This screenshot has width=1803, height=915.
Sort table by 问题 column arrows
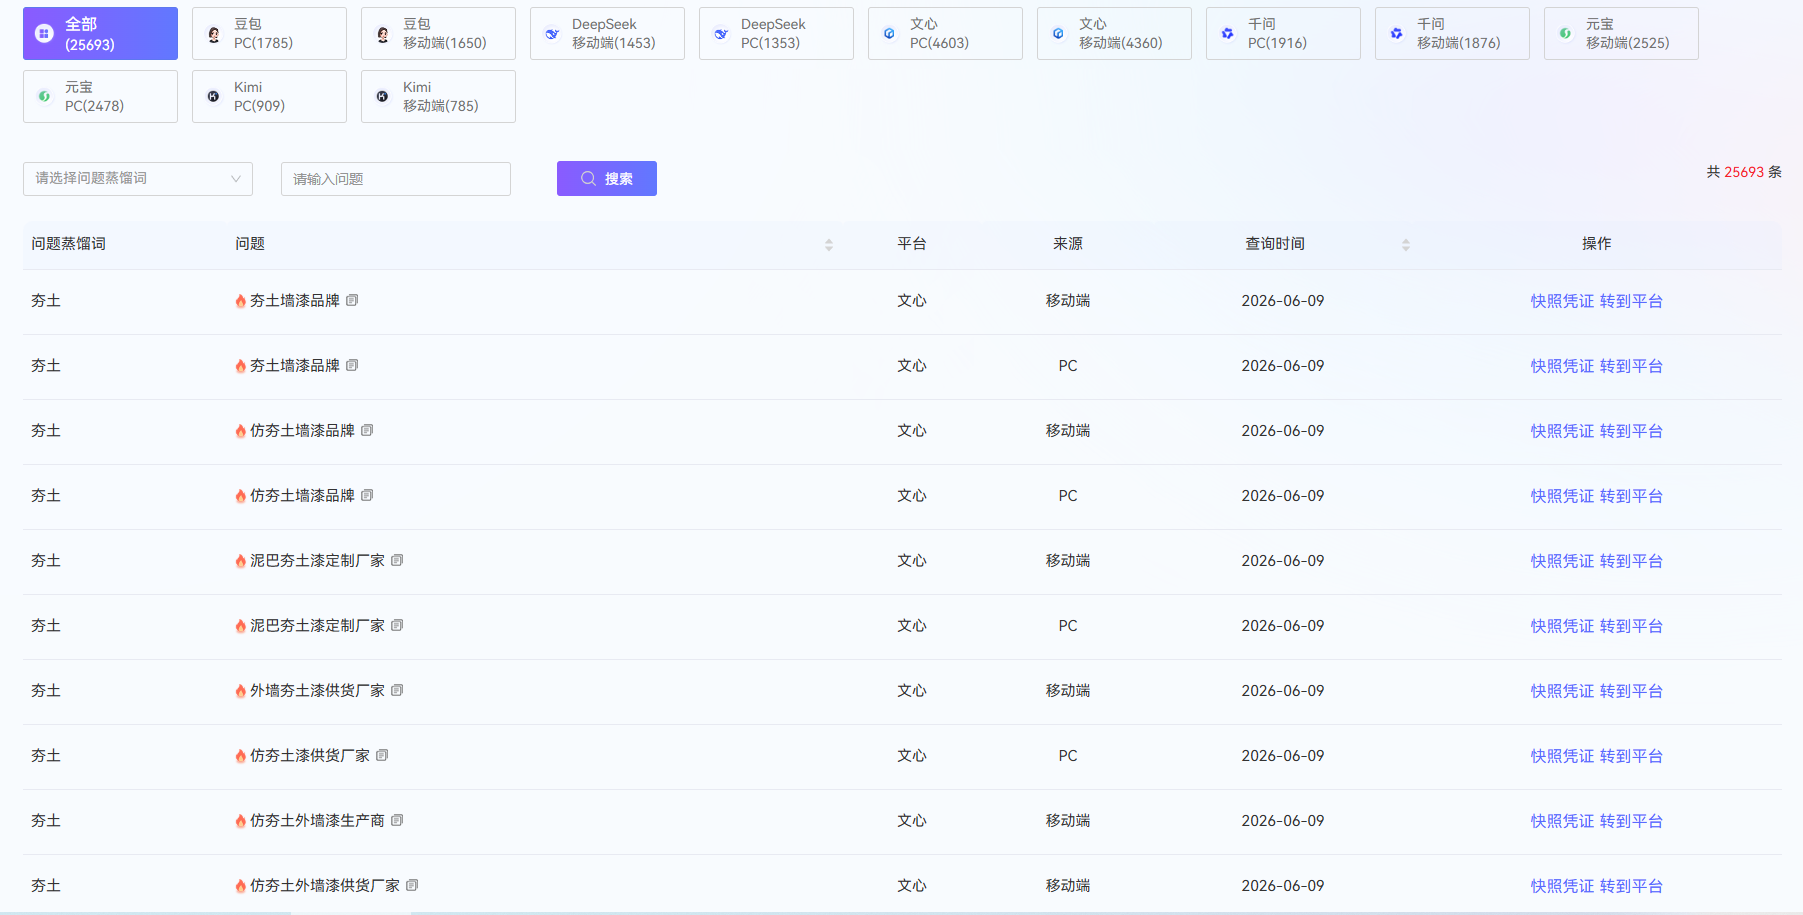[829, 245]
